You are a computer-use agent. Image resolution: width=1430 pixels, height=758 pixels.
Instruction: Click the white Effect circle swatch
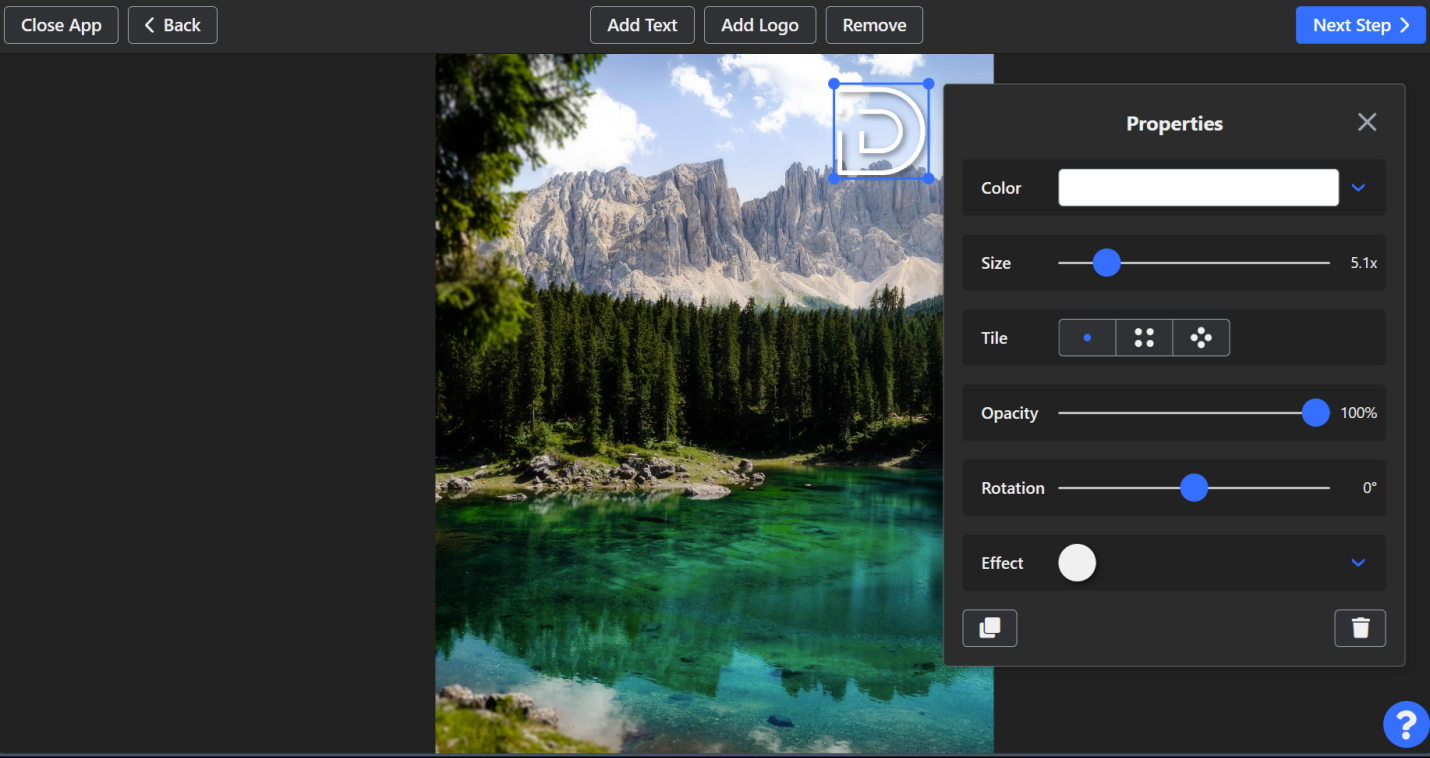pyautogui.click(x=1077, y=563)
